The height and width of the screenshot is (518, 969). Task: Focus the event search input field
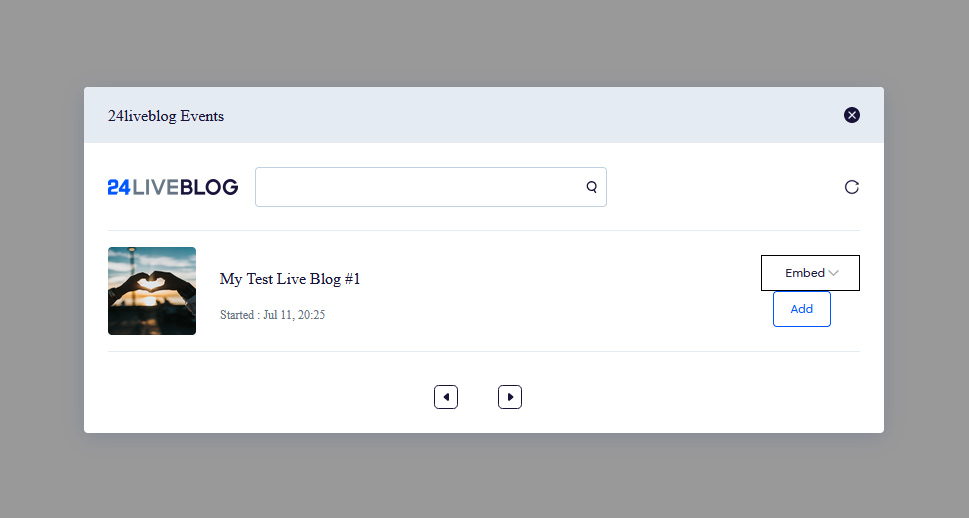tap(431, 187)
